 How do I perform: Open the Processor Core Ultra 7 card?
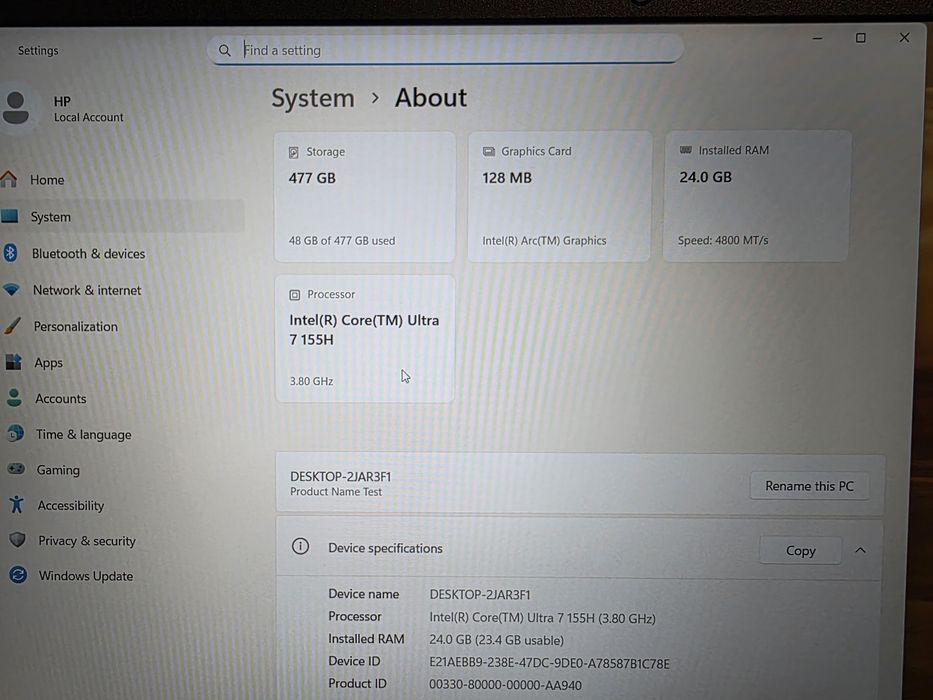point(365,338)
